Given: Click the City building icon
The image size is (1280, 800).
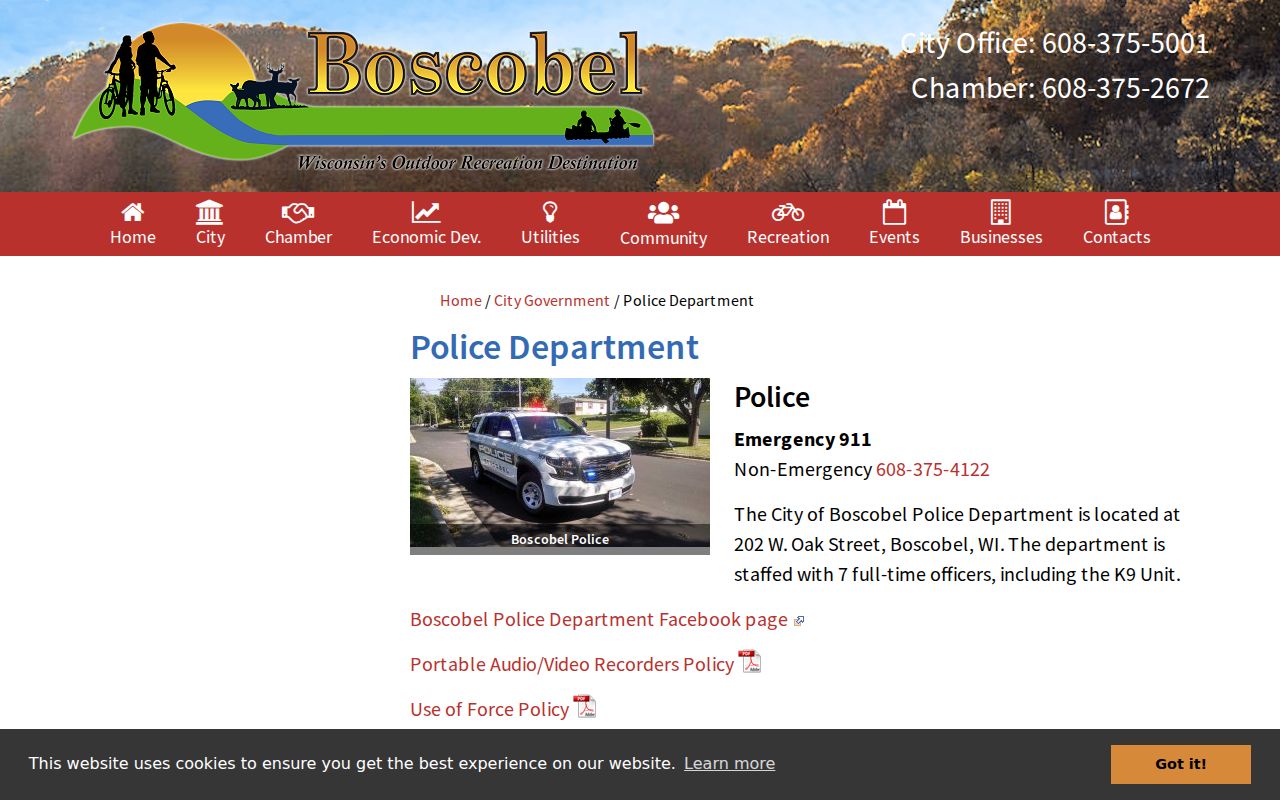Looking at the screenshot, I should tap(210, 211).
